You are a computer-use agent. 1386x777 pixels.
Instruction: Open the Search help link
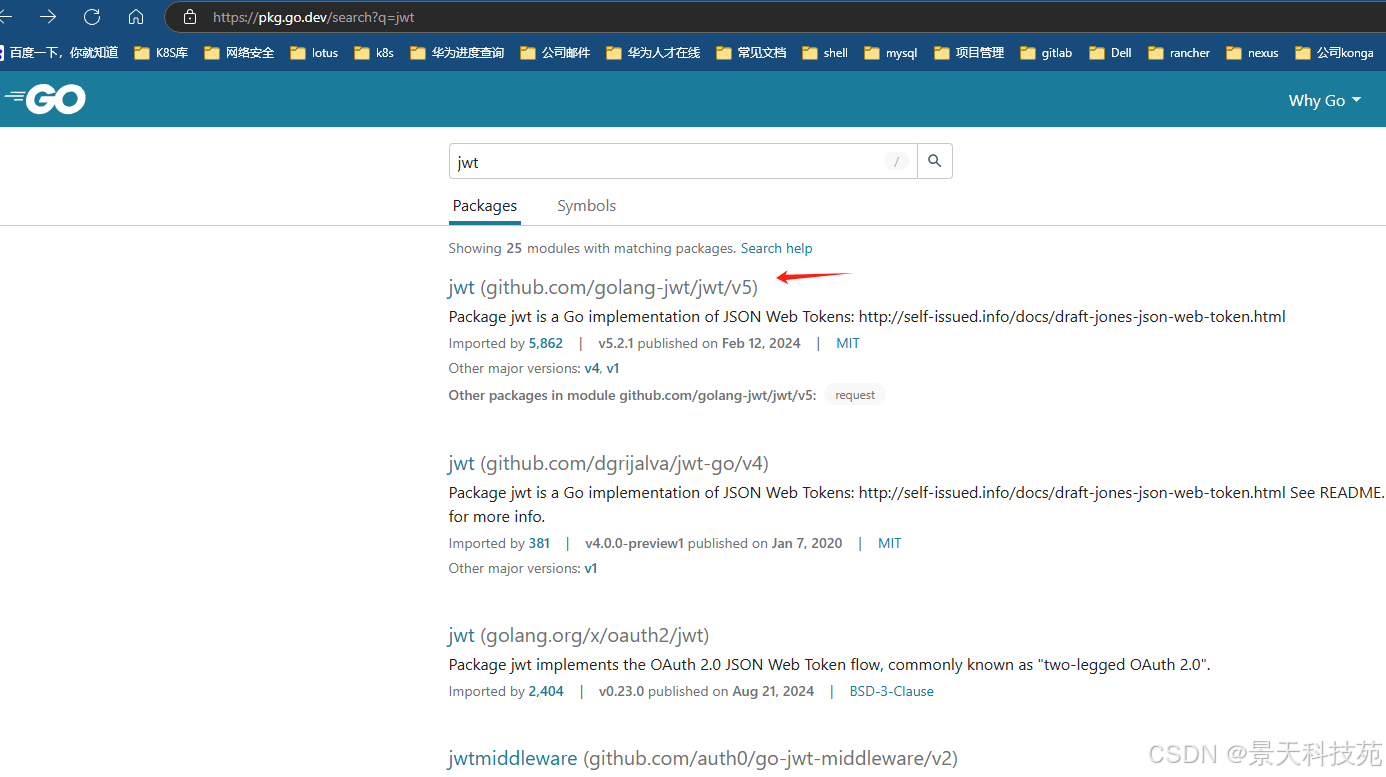tap(776, 248)
